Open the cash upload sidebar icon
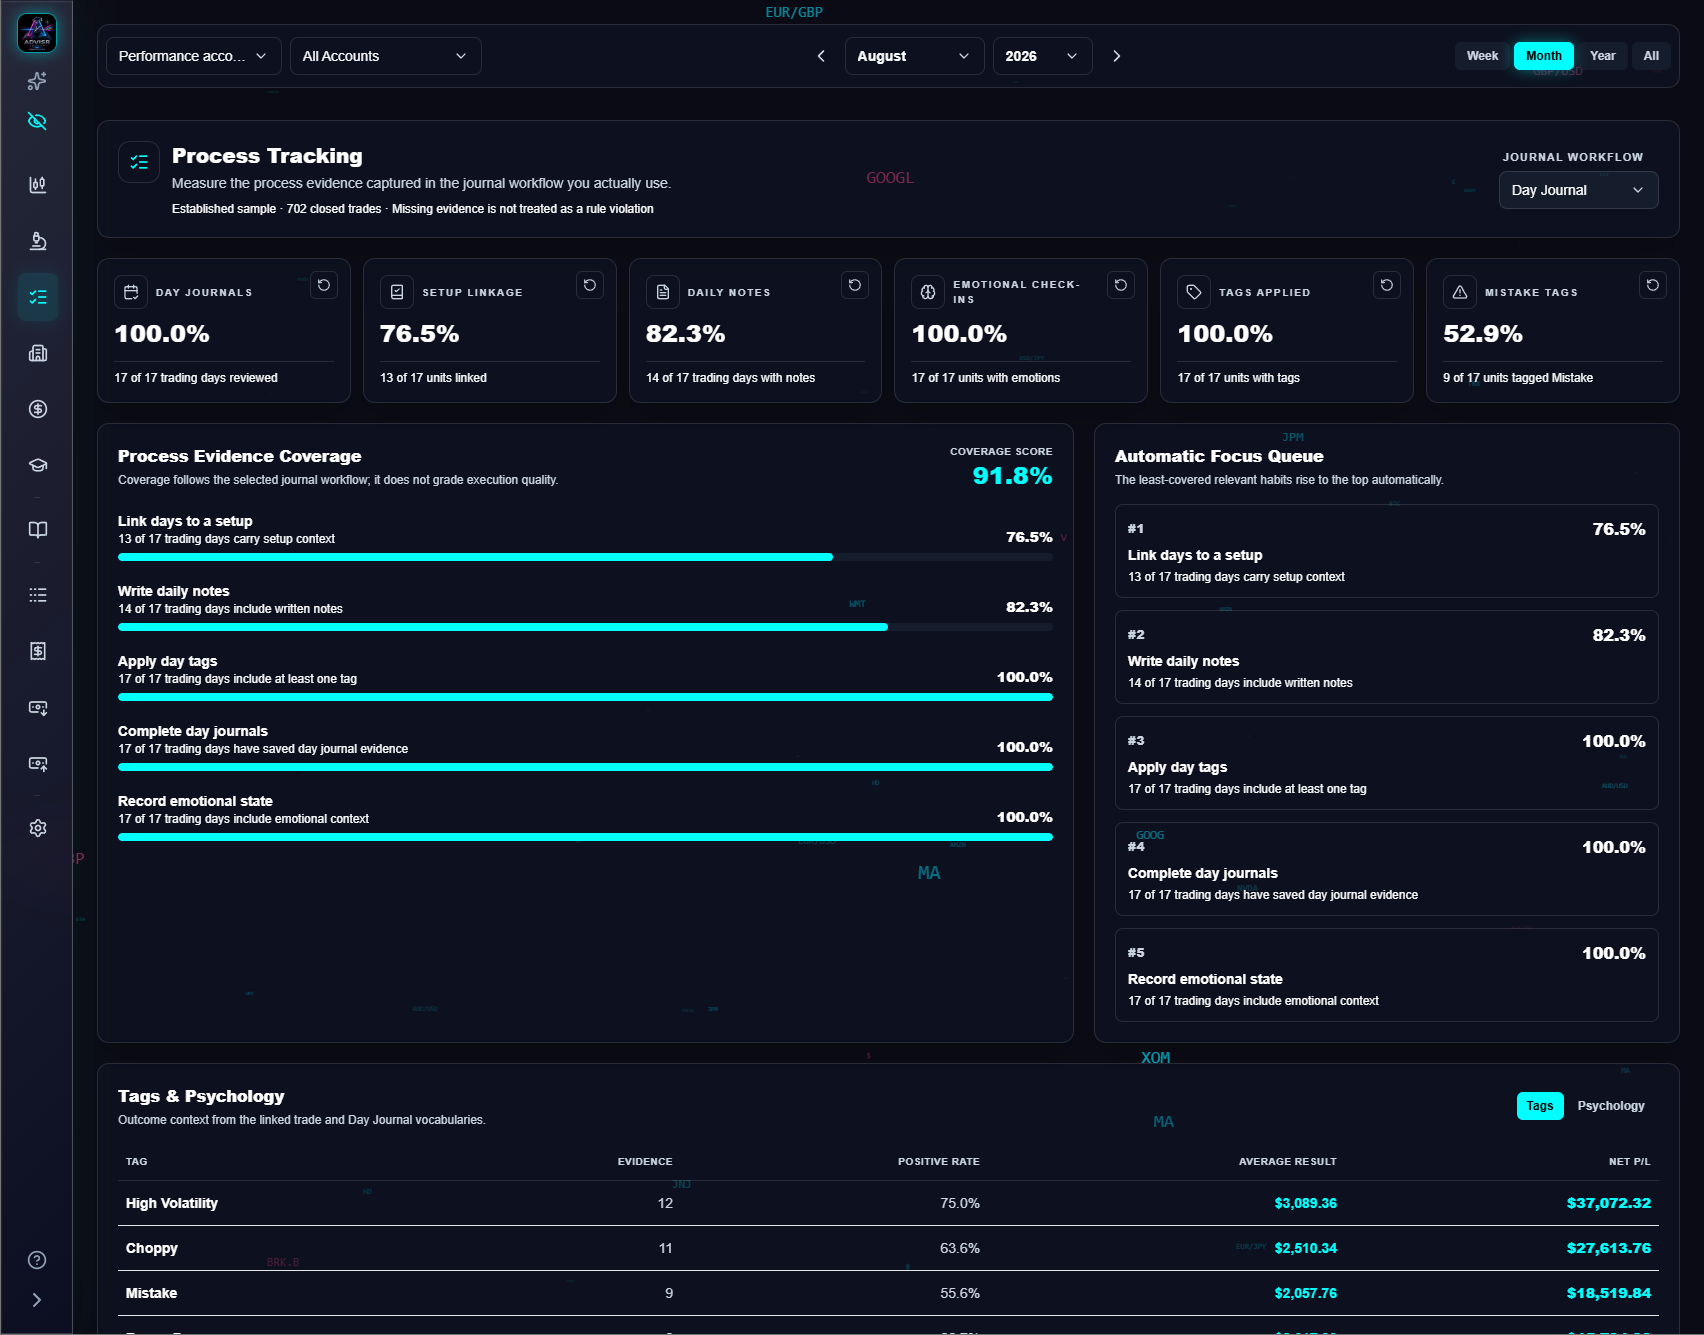 (37, 763)
